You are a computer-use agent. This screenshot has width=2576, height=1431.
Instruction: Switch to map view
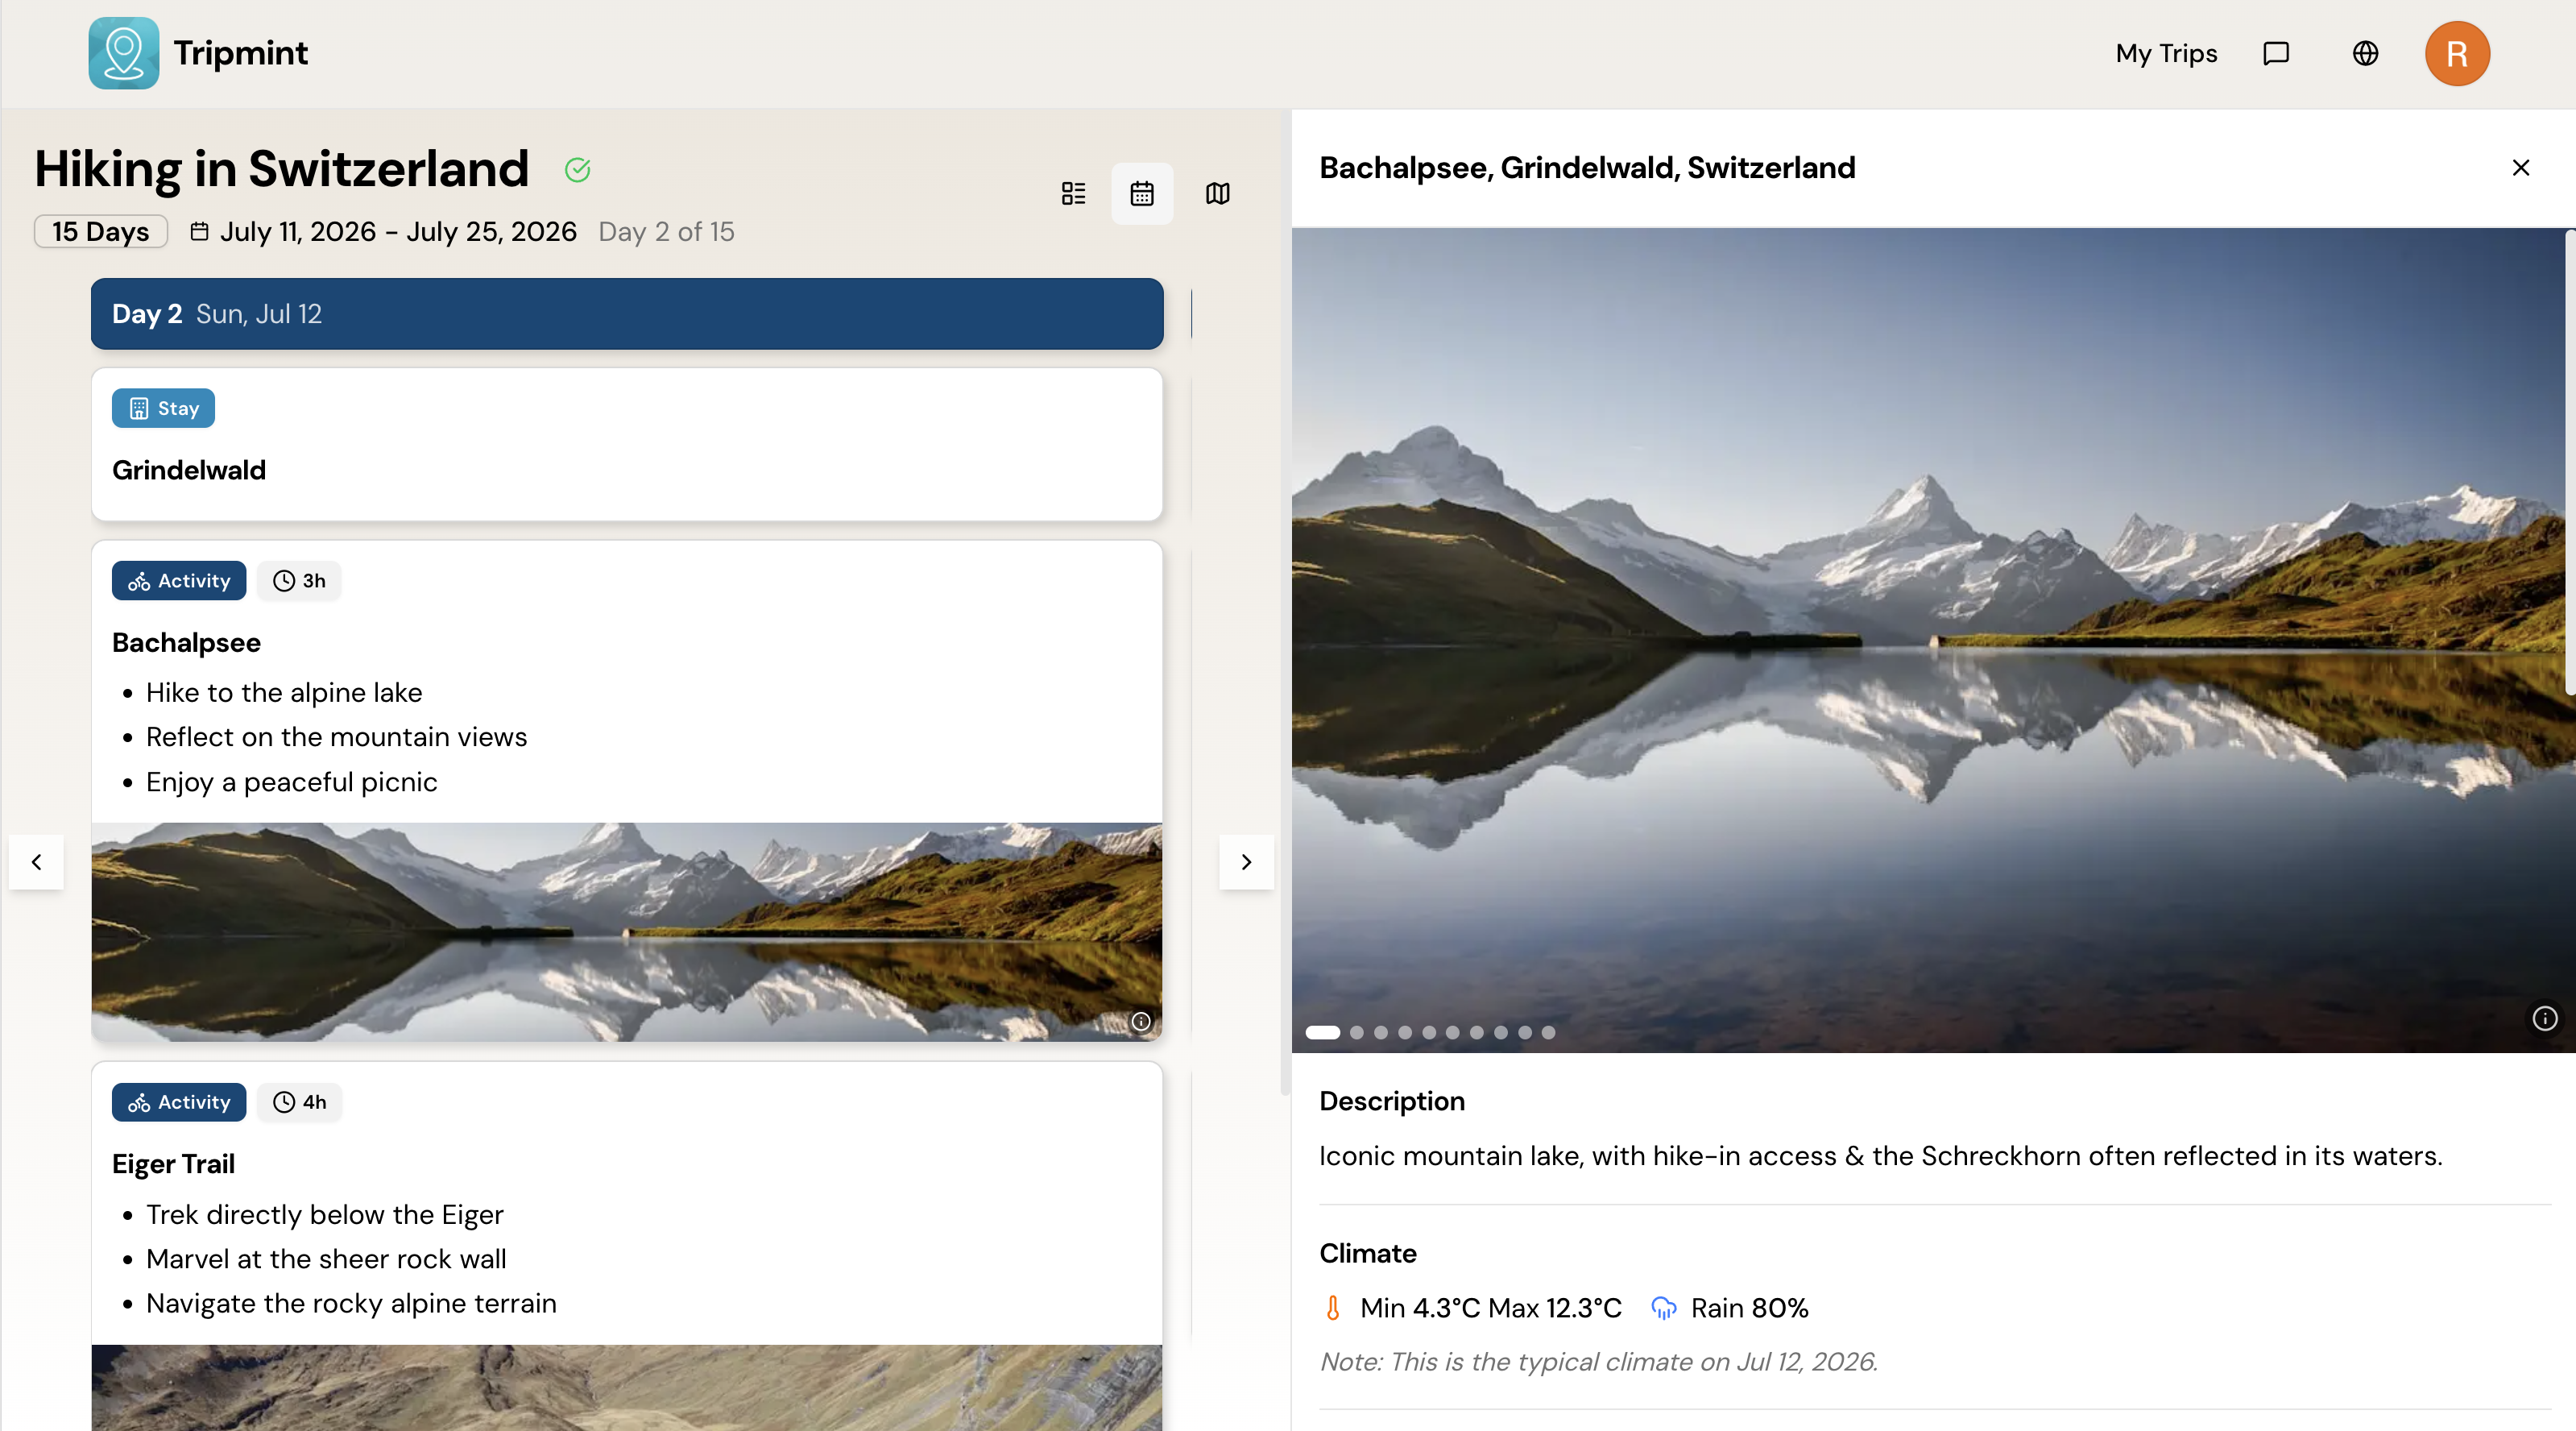coord(1217,193)
